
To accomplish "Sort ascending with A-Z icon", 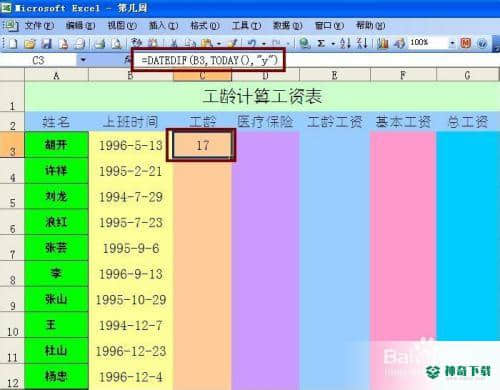I will pos(345,43).
